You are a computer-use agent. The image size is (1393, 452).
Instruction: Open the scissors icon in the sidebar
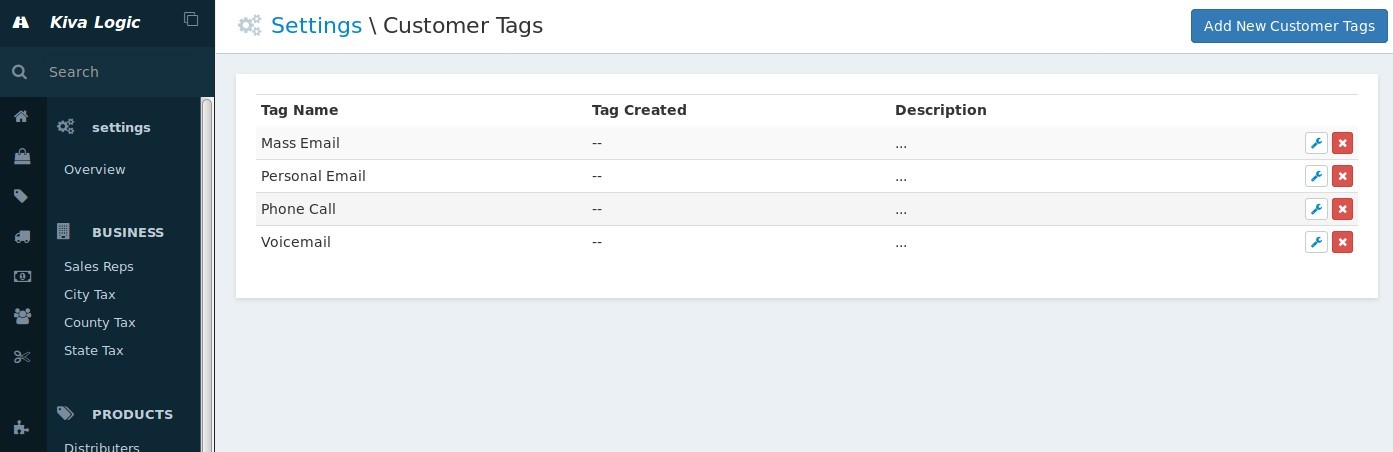[20, 356]
